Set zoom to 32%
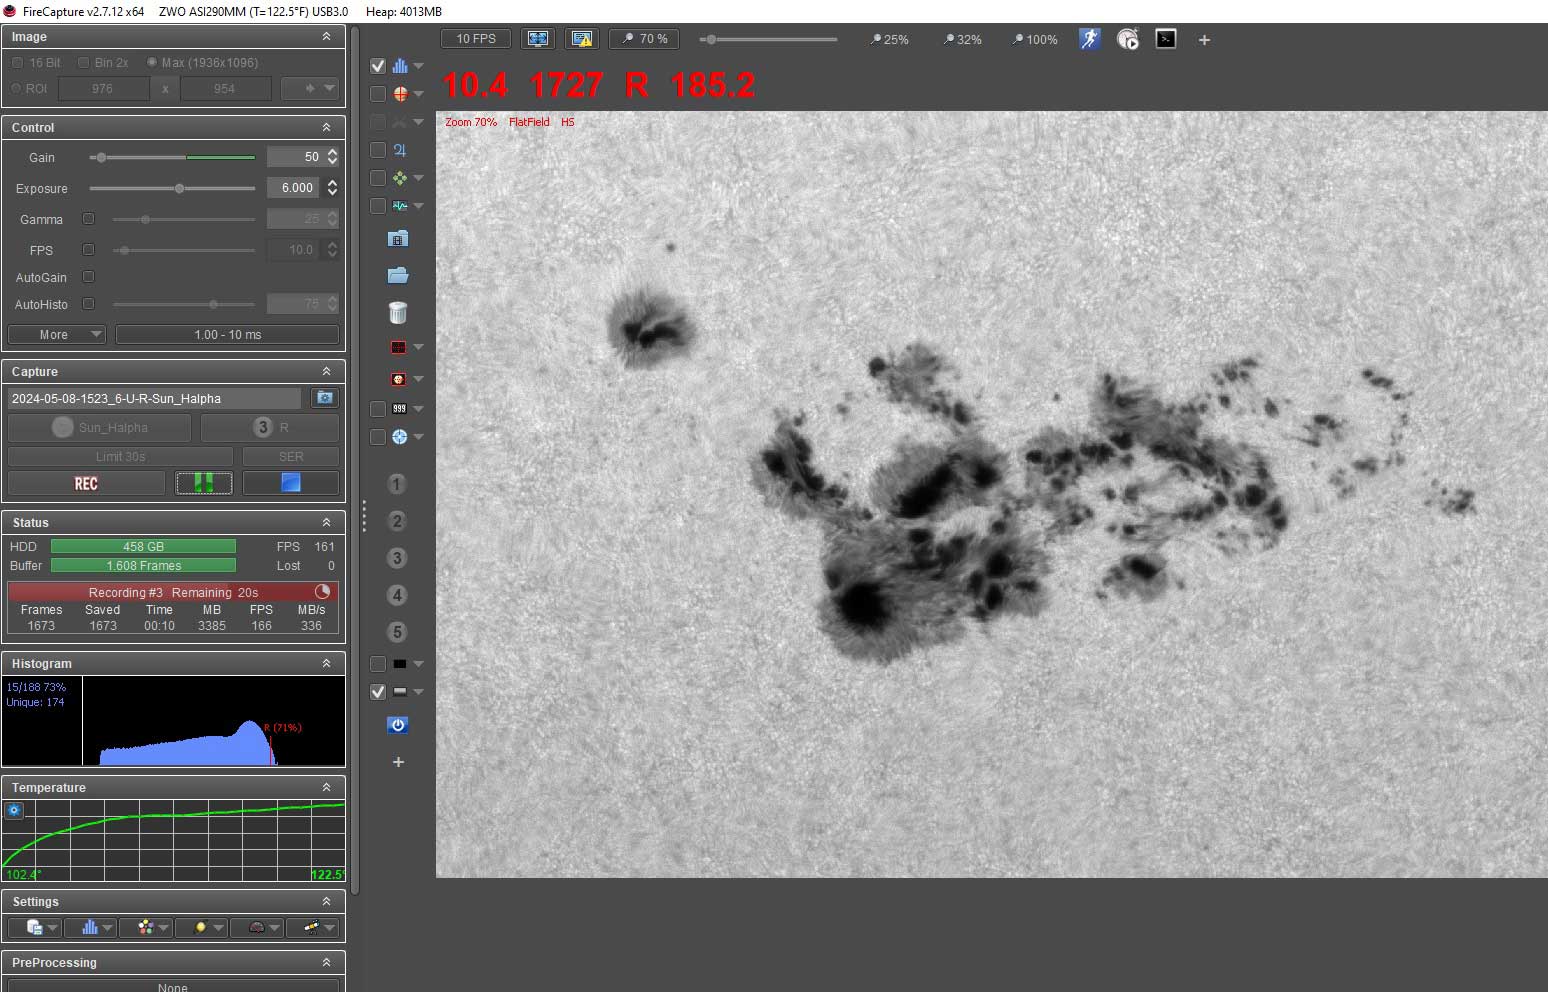The width and height of the screenshot is (1548, 992). point(962,40)
